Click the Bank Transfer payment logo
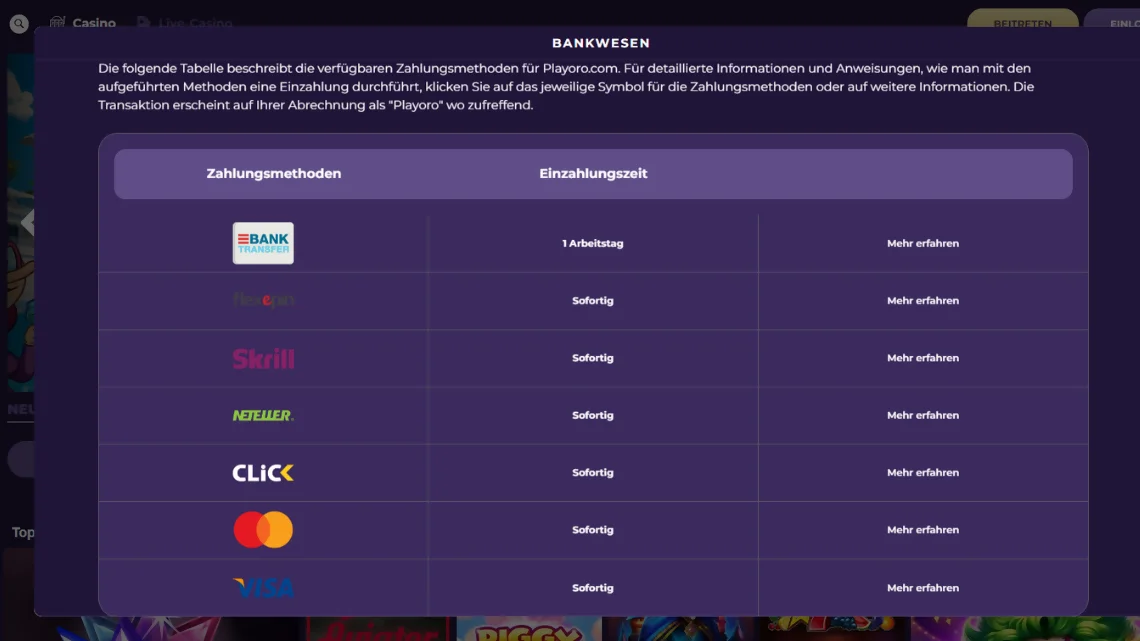Image resolution: width=1140 pixels, height=641 pixels. 263,243
